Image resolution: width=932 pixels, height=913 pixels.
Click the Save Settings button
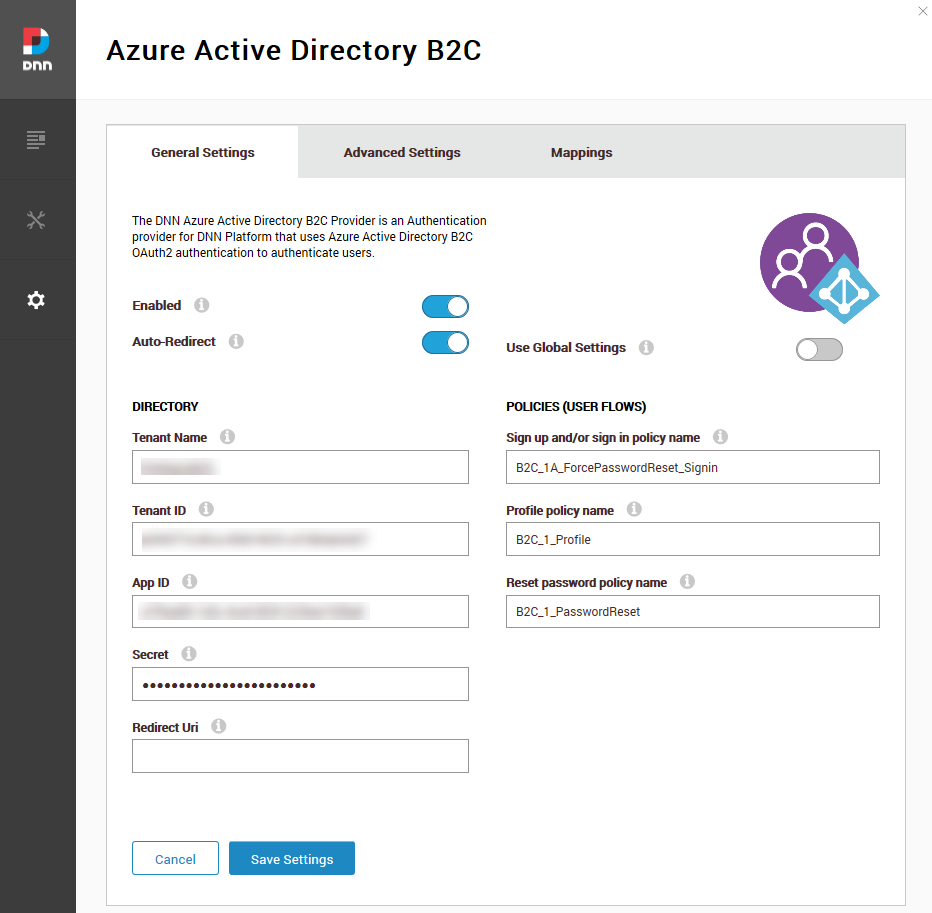pos(292,858)
